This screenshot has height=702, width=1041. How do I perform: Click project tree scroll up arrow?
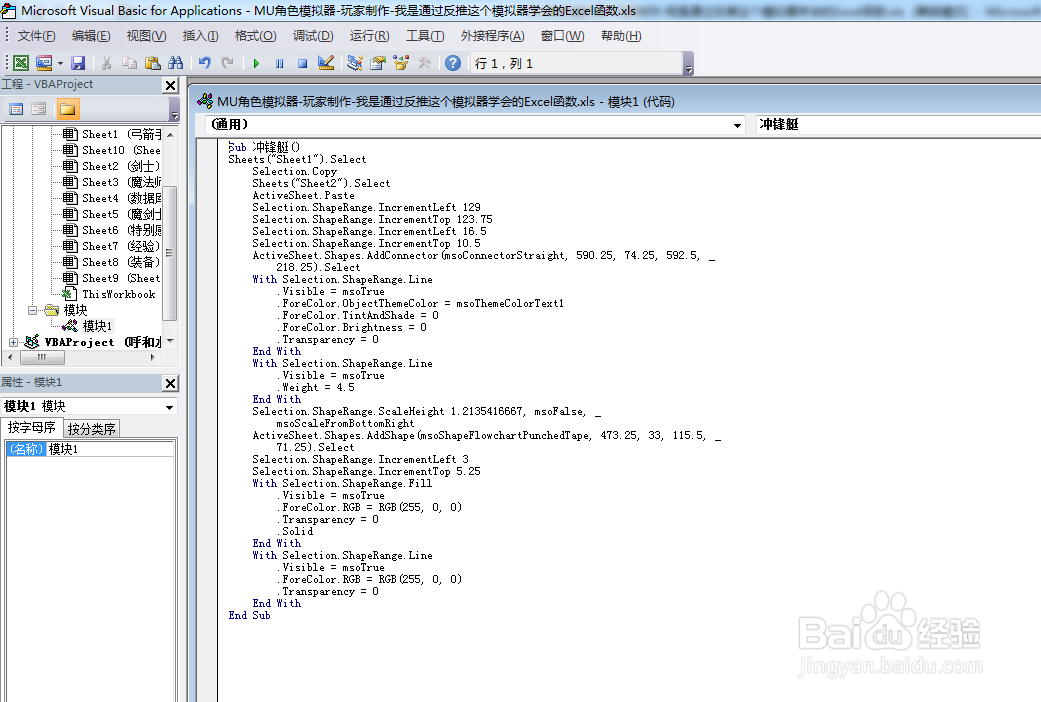pyautogui.click(x=171, y=134)
